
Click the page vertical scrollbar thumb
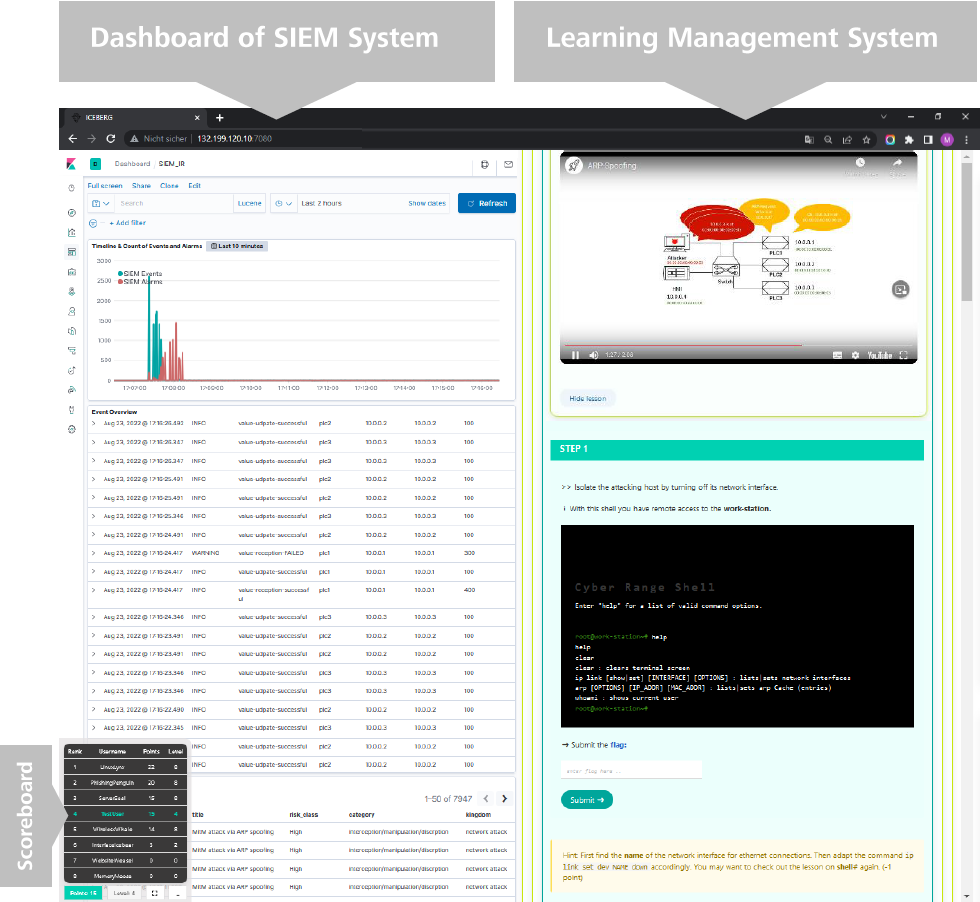coord(968,231)
